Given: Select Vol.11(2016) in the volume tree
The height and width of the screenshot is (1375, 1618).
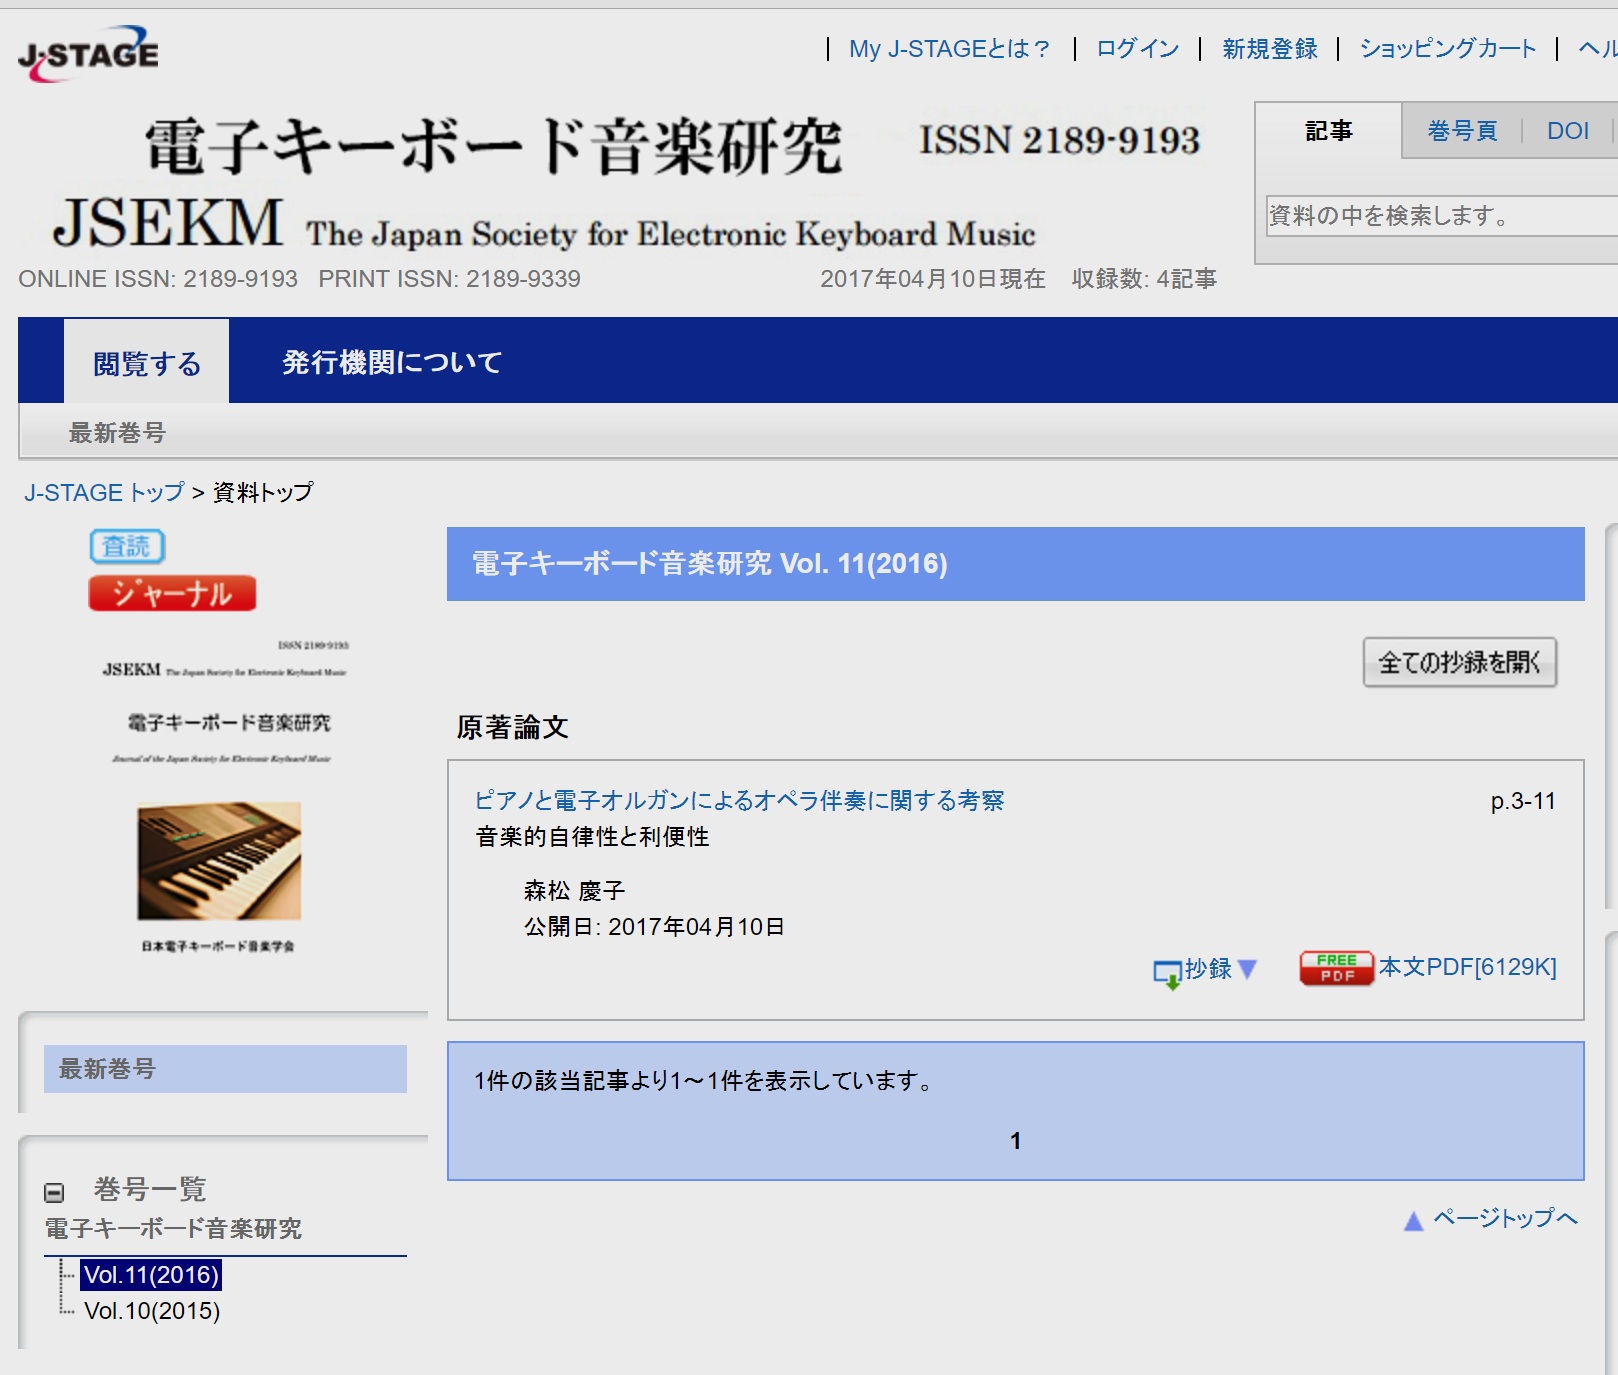Looking at the screenshot, I should (151, 1275).
